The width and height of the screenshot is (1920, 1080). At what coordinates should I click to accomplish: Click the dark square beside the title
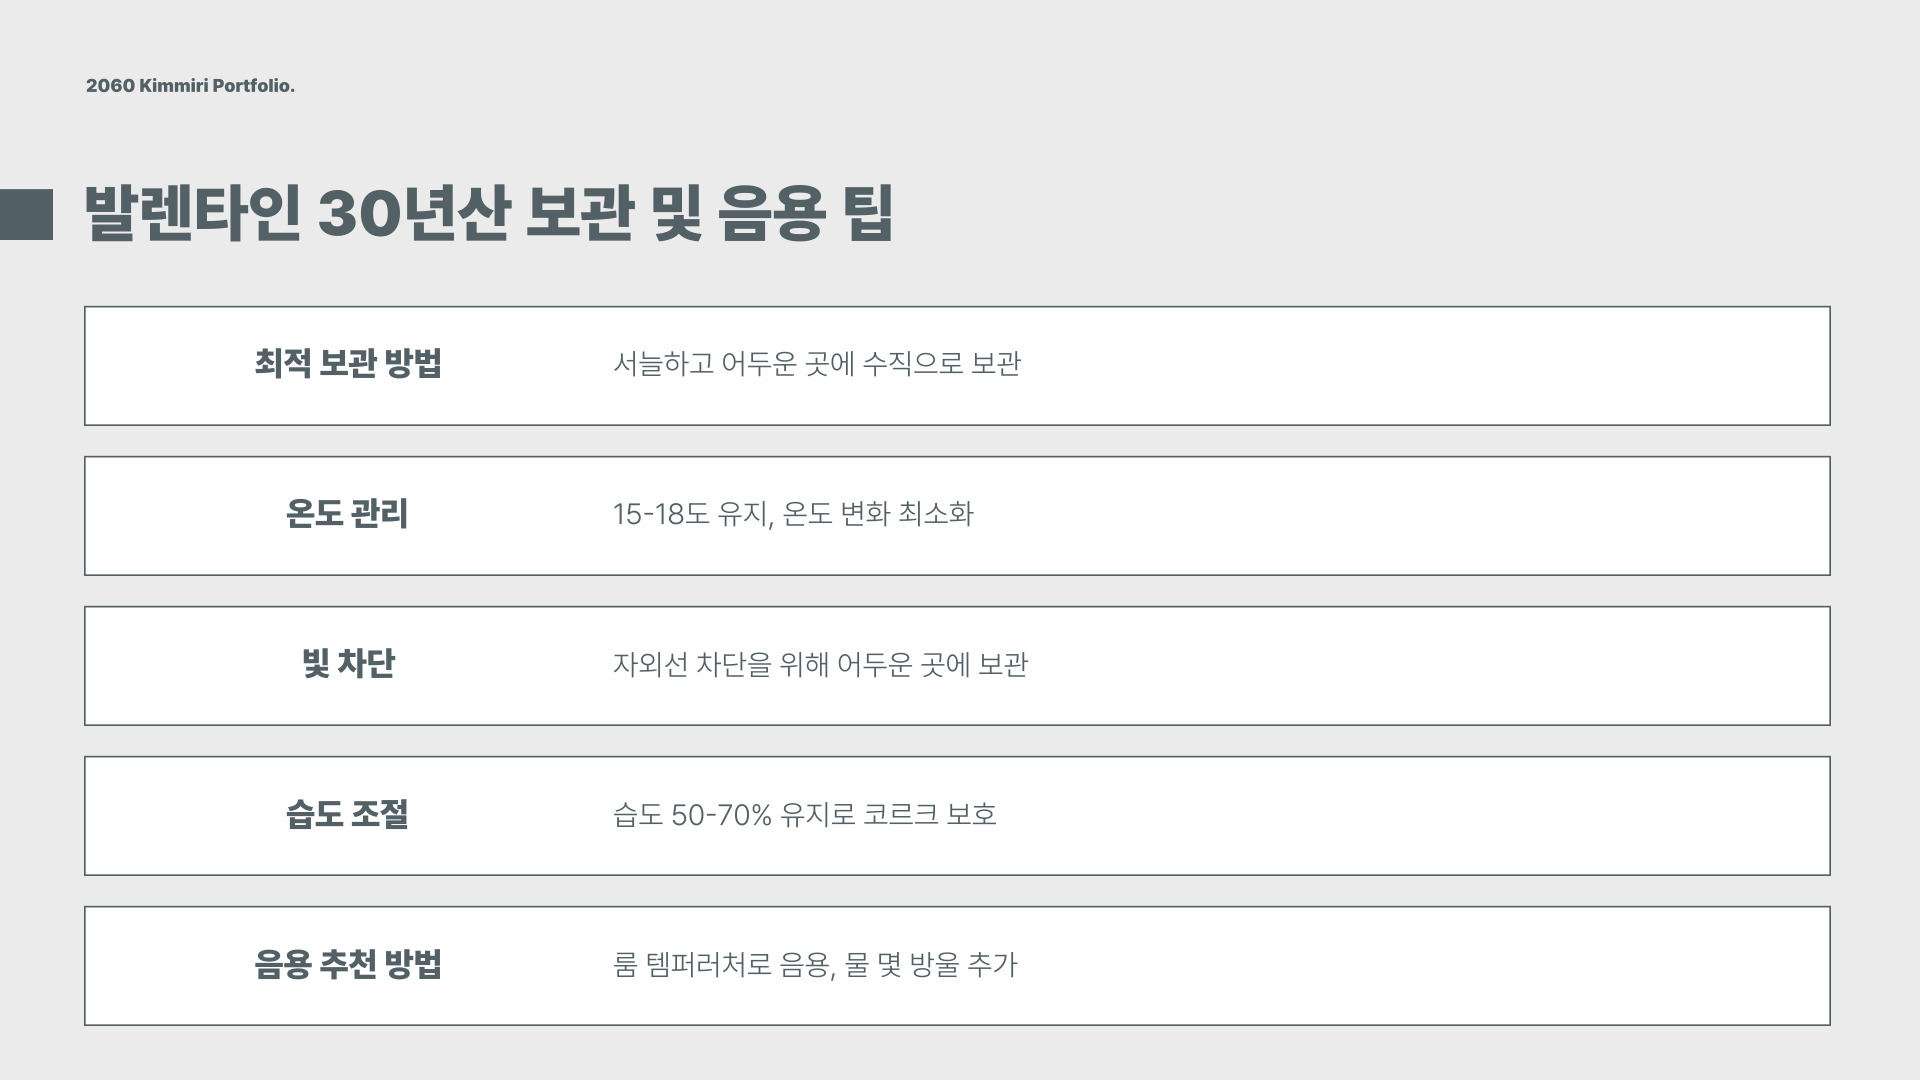tap(26, 214)
